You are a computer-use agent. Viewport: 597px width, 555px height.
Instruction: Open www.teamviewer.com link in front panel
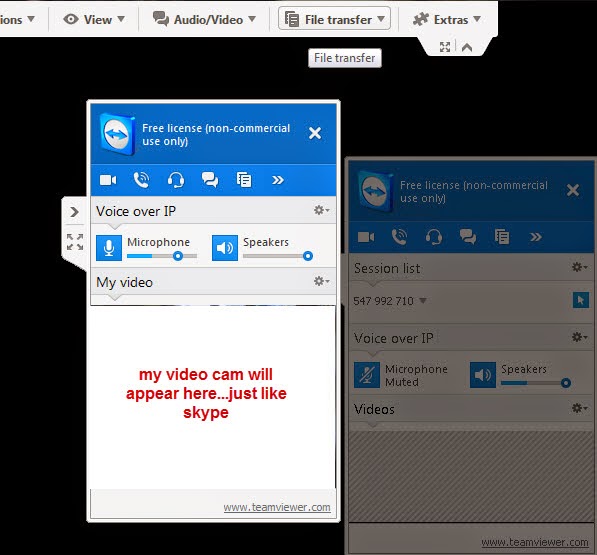click(x=277, y=507)
